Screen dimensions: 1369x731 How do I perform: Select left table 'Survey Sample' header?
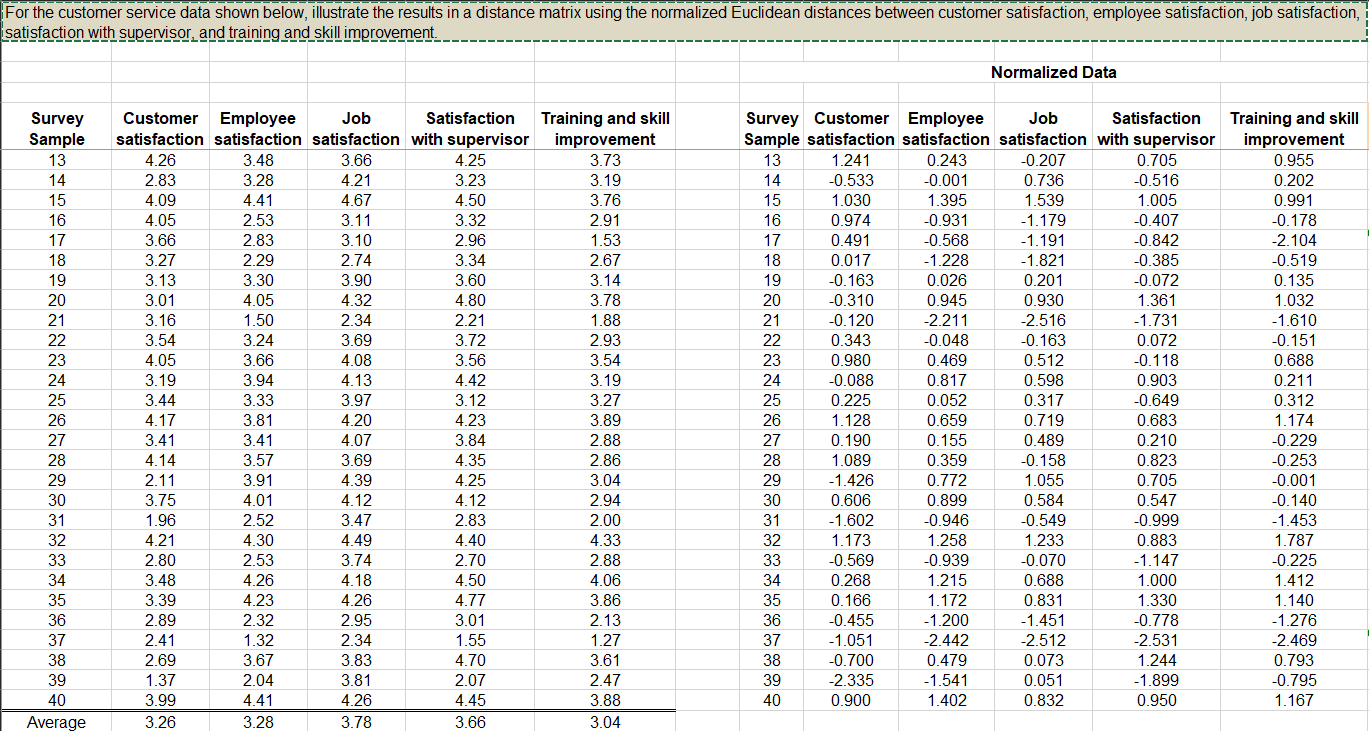coord(57,129)
